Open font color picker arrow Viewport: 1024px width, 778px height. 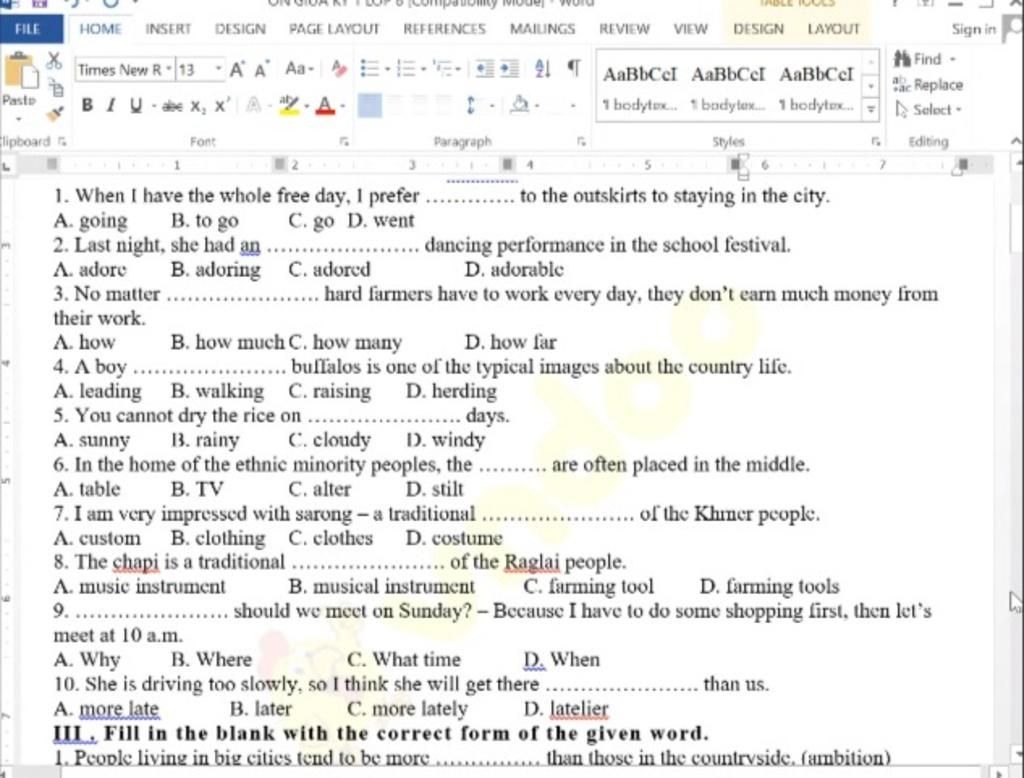click(x=343, y=106)
